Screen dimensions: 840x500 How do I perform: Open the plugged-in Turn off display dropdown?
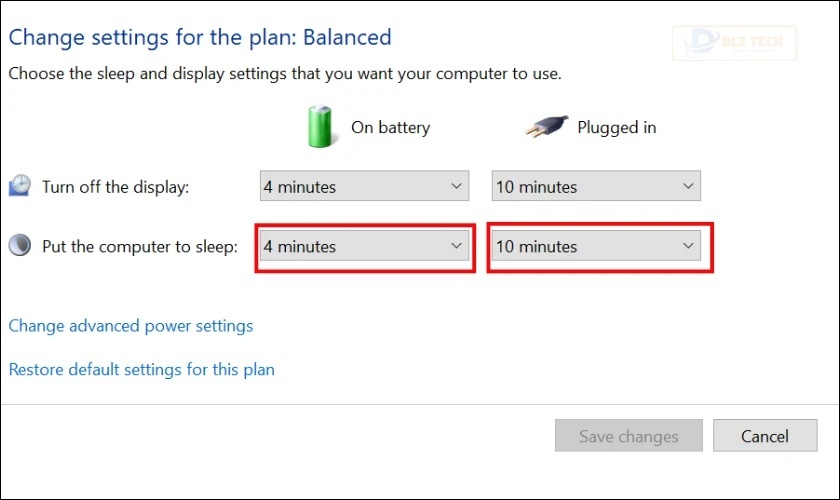(596, 186)
